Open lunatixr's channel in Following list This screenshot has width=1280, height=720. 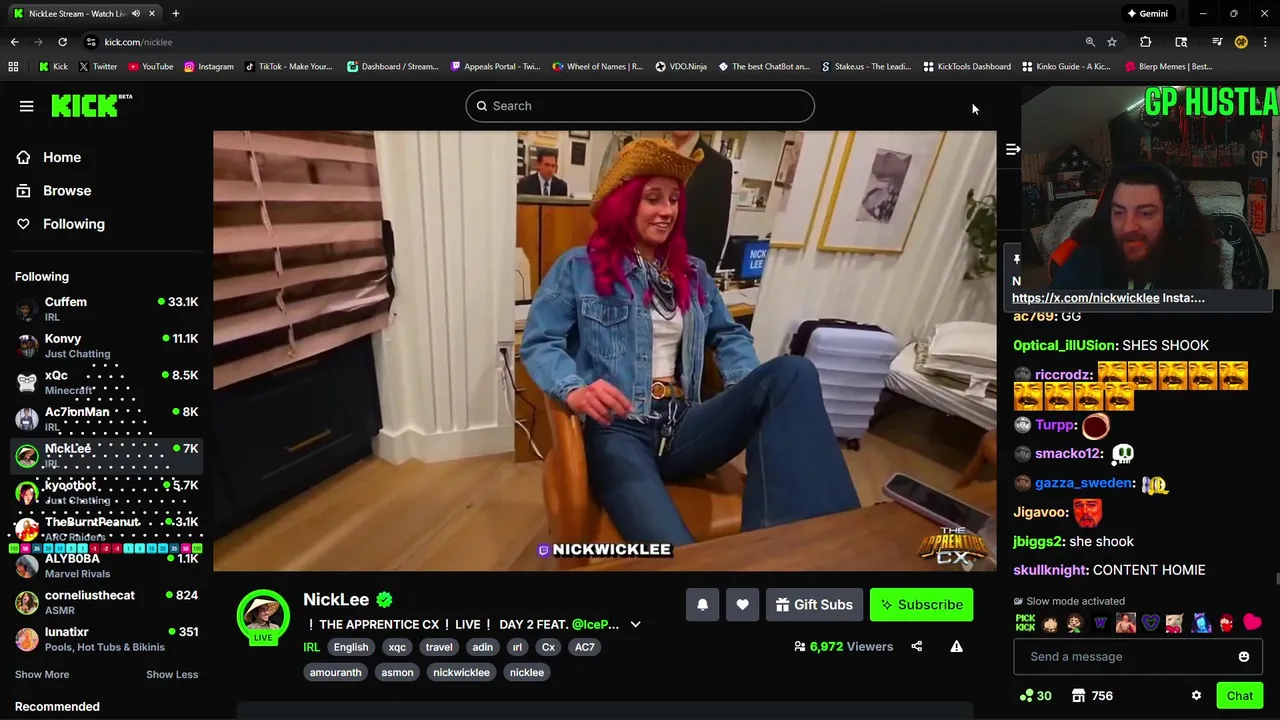pyautogui.click(x=106, y=639)
